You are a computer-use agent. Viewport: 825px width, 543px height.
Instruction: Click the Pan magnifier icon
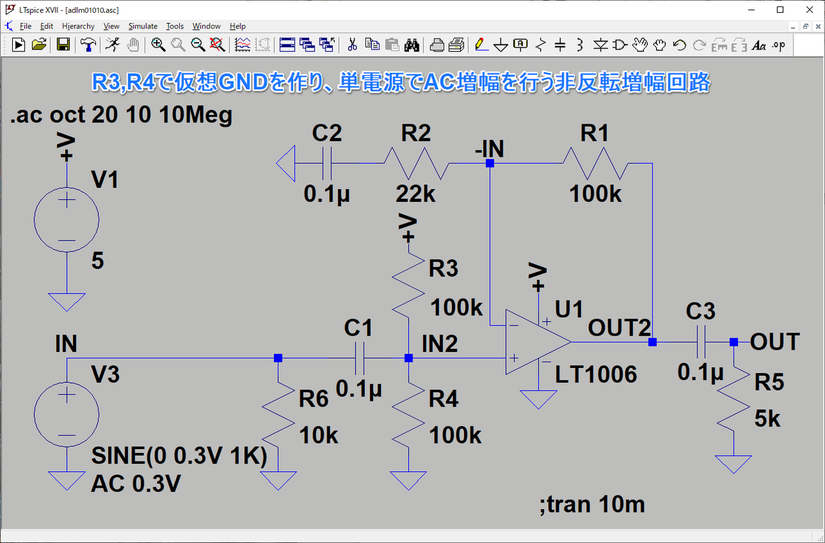point(178,45)
